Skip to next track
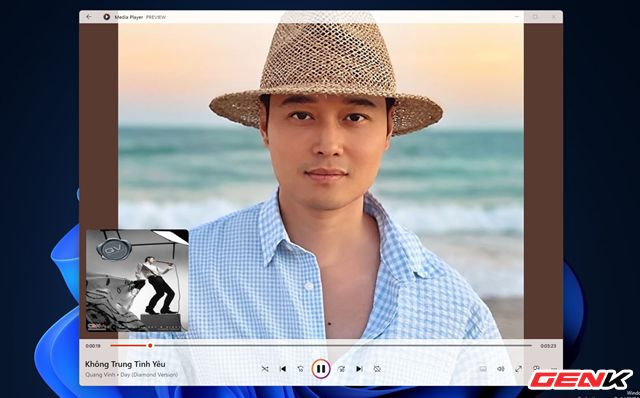 pyautogui.click(x=359, y=369)
